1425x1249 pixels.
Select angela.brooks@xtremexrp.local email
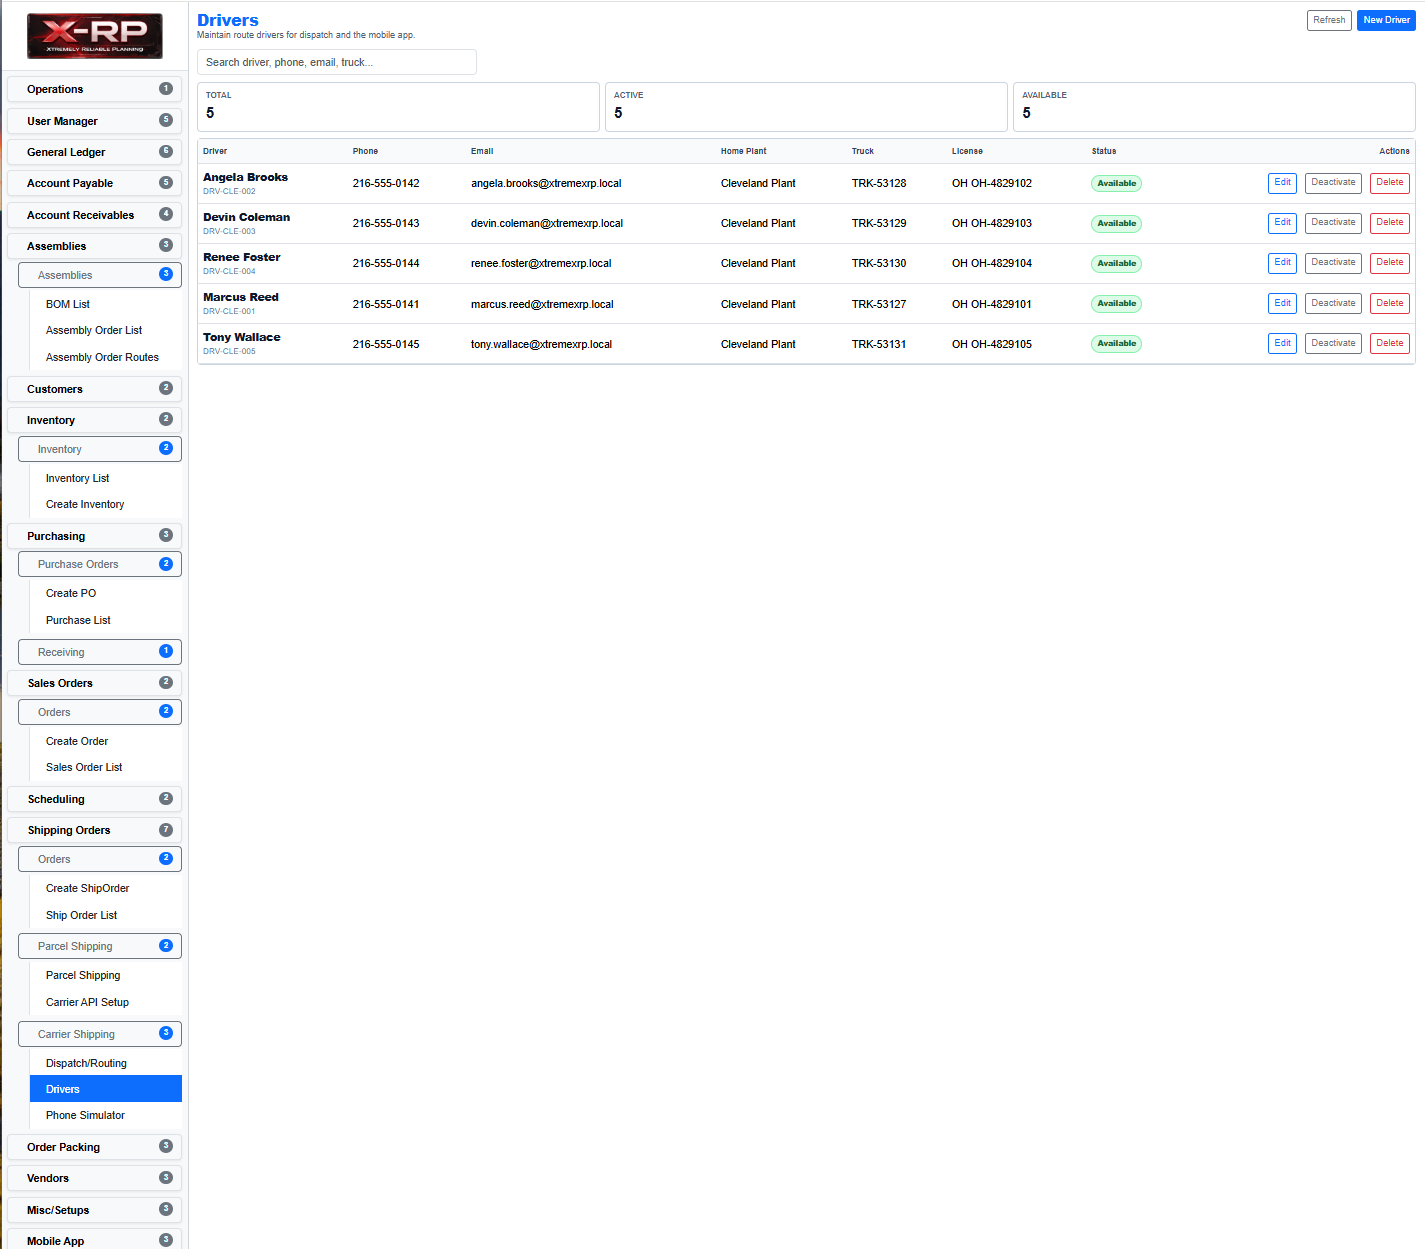click(546, 183)
